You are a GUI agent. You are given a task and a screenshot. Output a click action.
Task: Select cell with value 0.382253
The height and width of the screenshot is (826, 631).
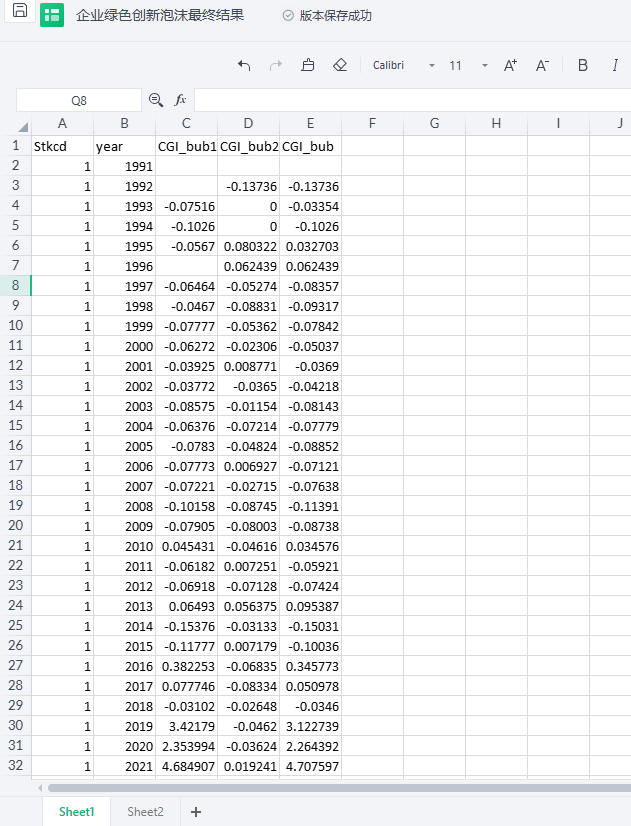point(186,666)
